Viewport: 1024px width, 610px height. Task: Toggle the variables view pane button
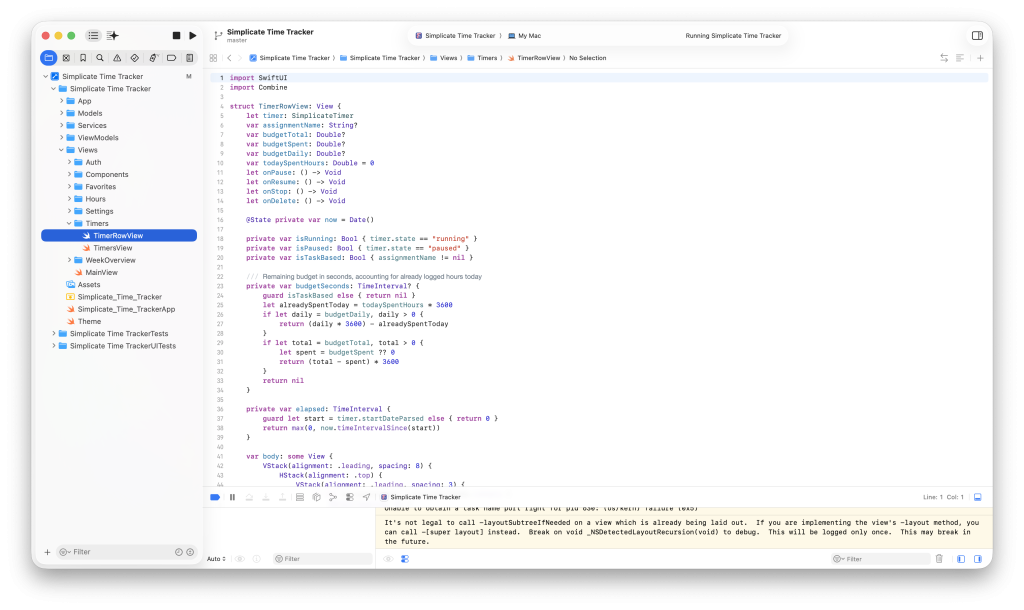coord(961,558)
